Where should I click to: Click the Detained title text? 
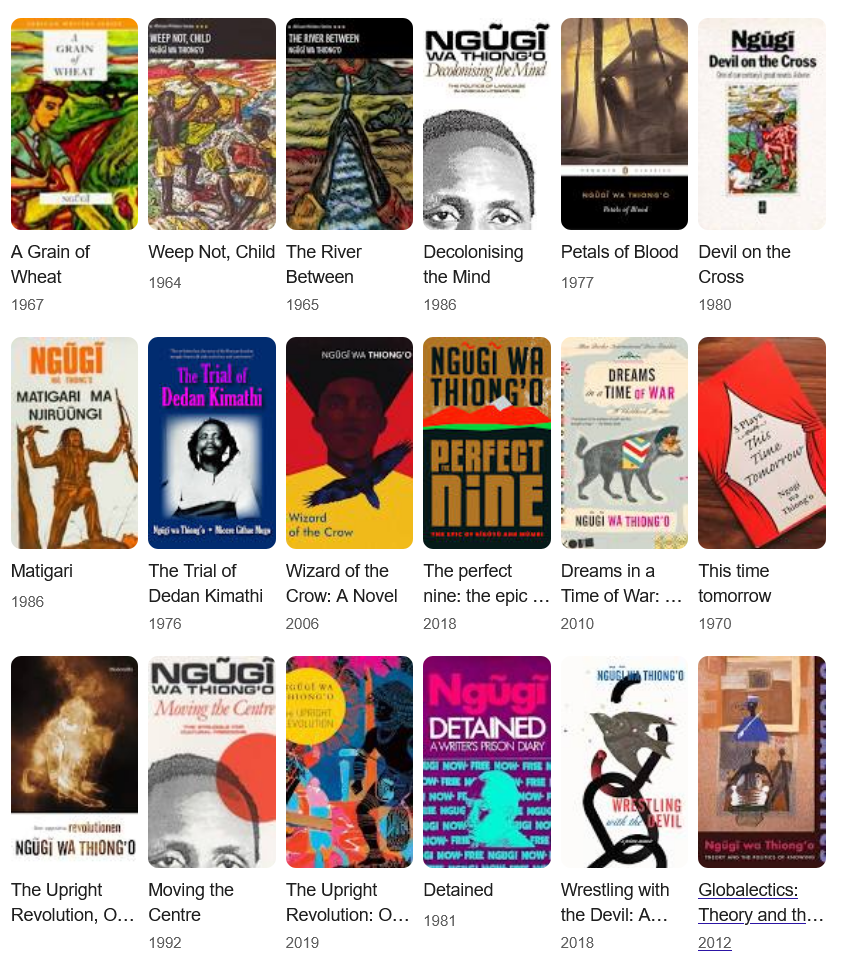(x=458, y=890)
